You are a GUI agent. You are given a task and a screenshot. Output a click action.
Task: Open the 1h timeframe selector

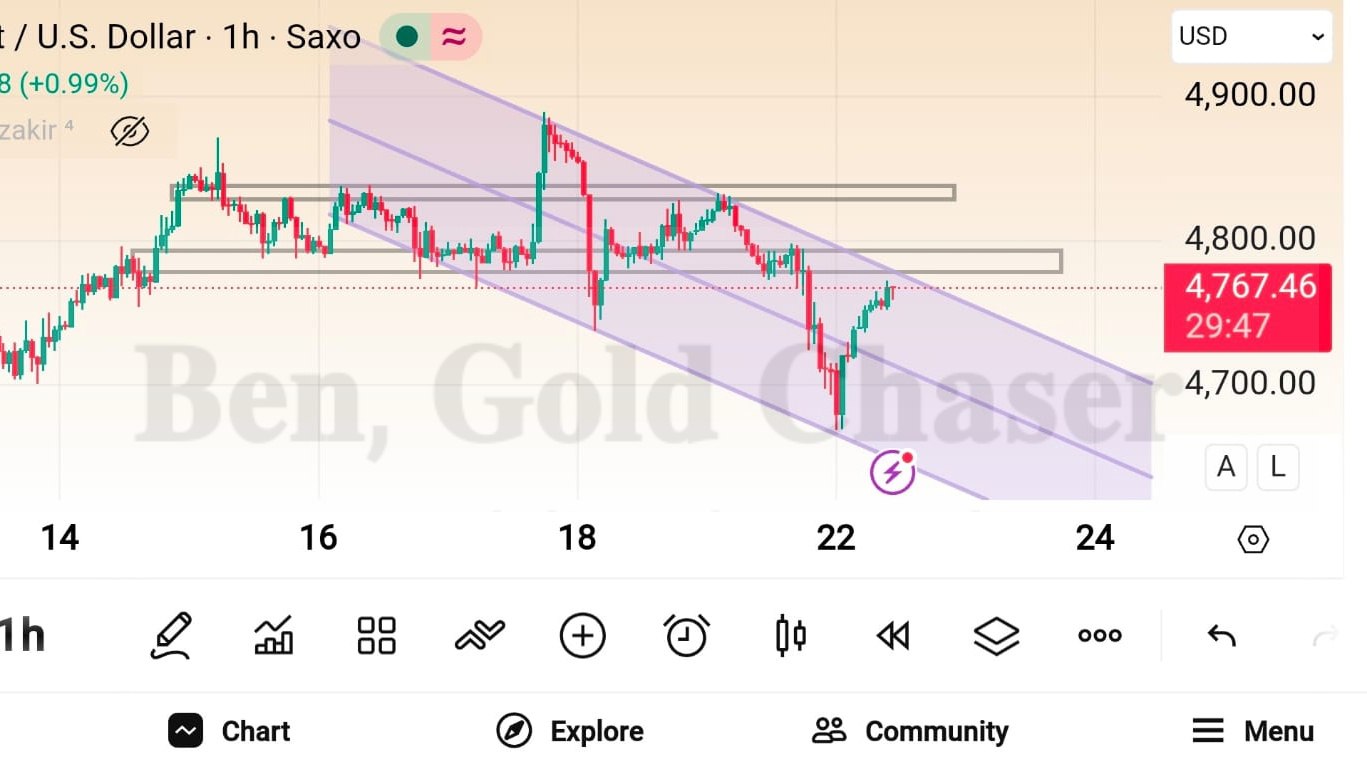pos(22,635)
